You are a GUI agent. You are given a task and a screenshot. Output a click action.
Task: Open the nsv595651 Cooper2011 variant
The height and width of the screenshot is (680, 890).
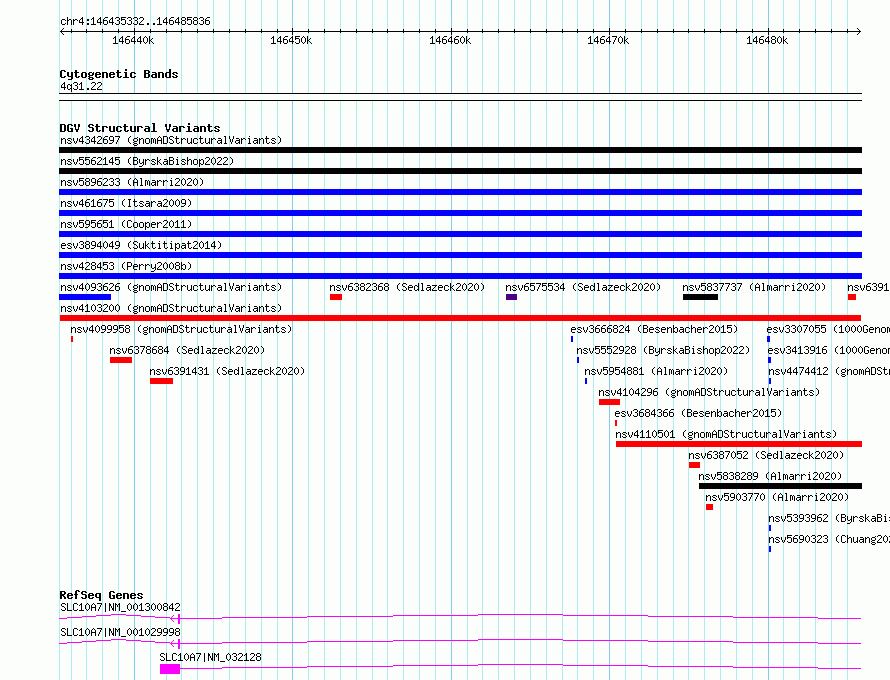coord(126,224)
